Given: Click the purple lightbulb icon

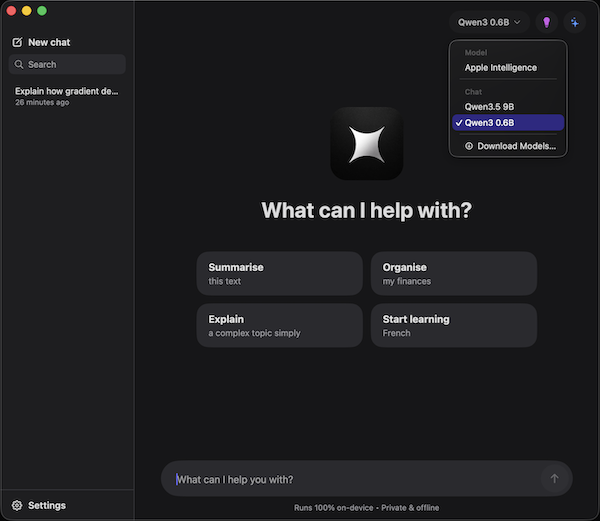Looking at the screenshot, I should point(546,22).
